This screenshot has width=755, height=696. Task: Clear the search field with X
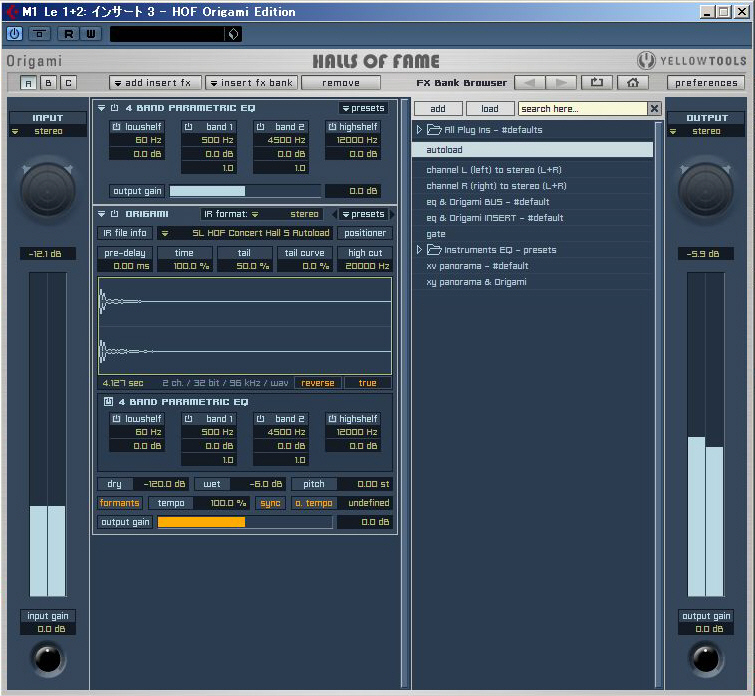pos(654,109)
